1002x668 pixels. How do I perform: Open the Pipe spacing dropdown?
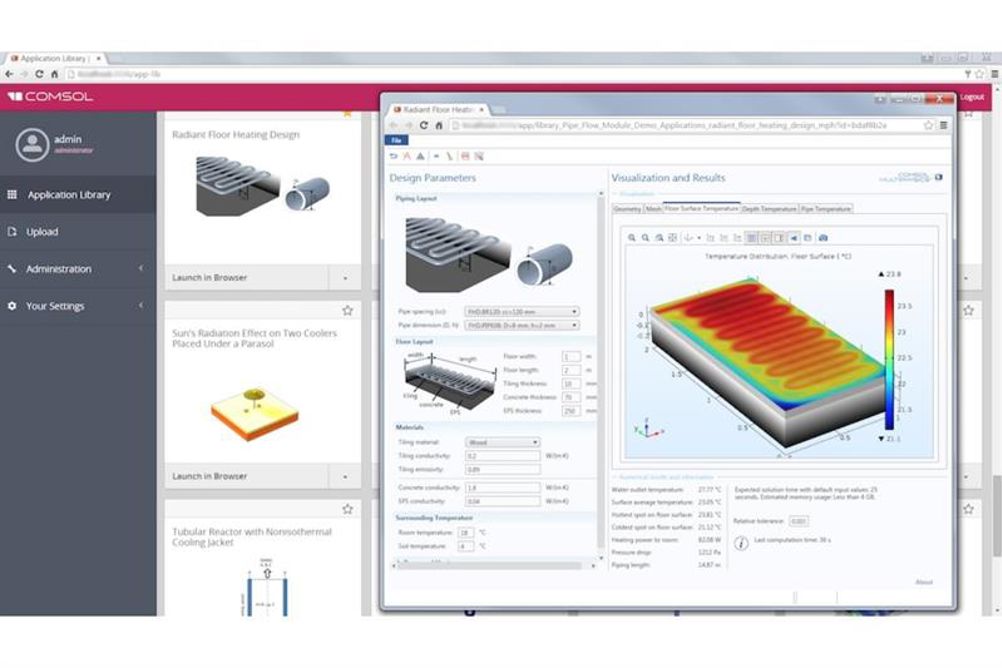(x=521, y=311)
